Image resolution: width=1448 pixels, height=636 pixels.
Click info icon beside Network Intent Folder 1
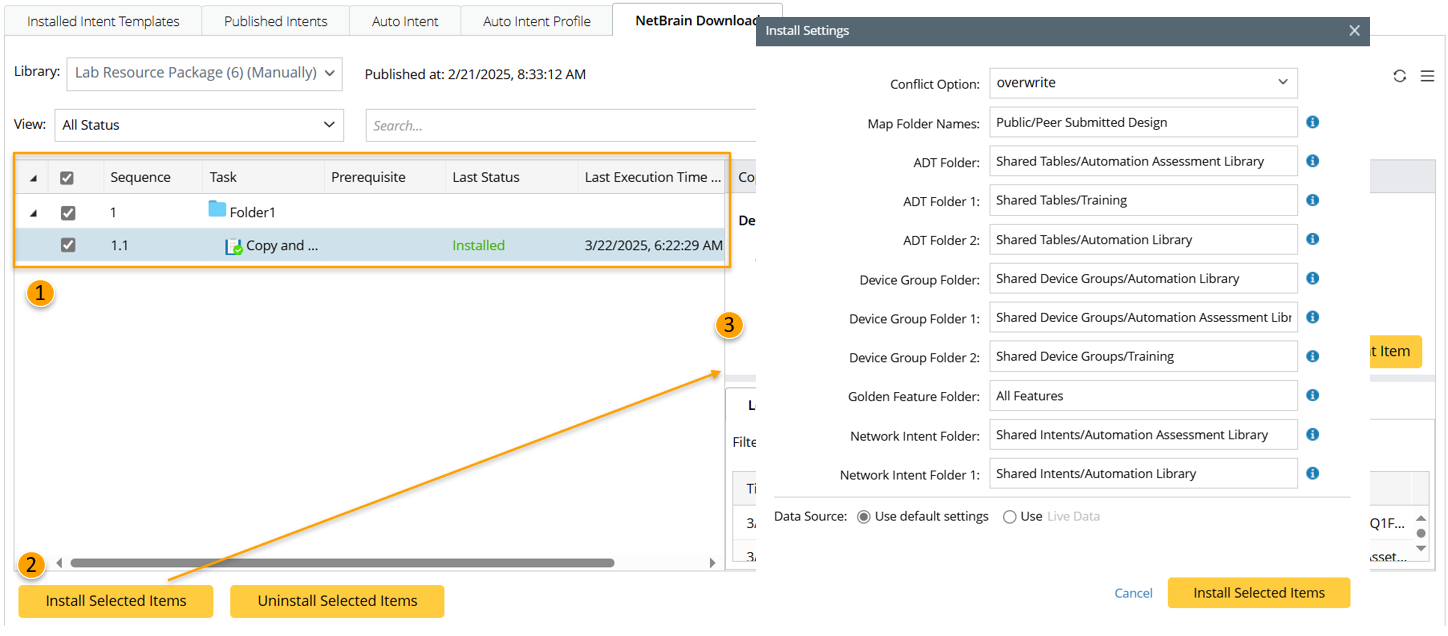pos(1312,474)
